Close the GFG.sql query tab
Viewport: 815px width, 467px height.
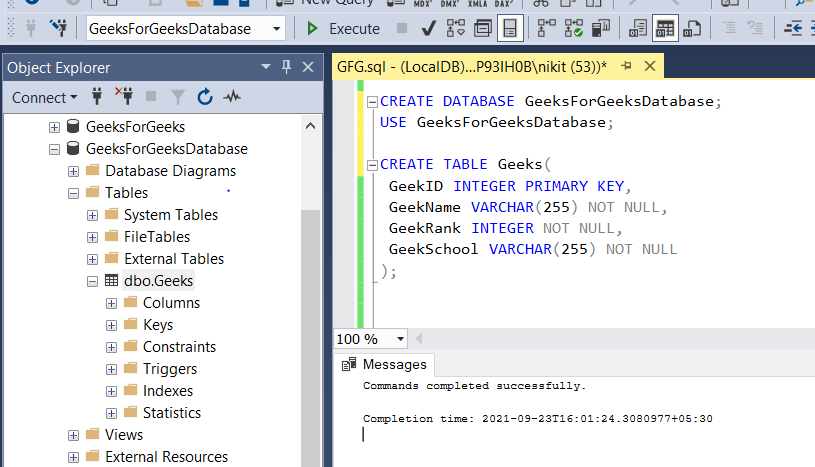coord(648,66)
